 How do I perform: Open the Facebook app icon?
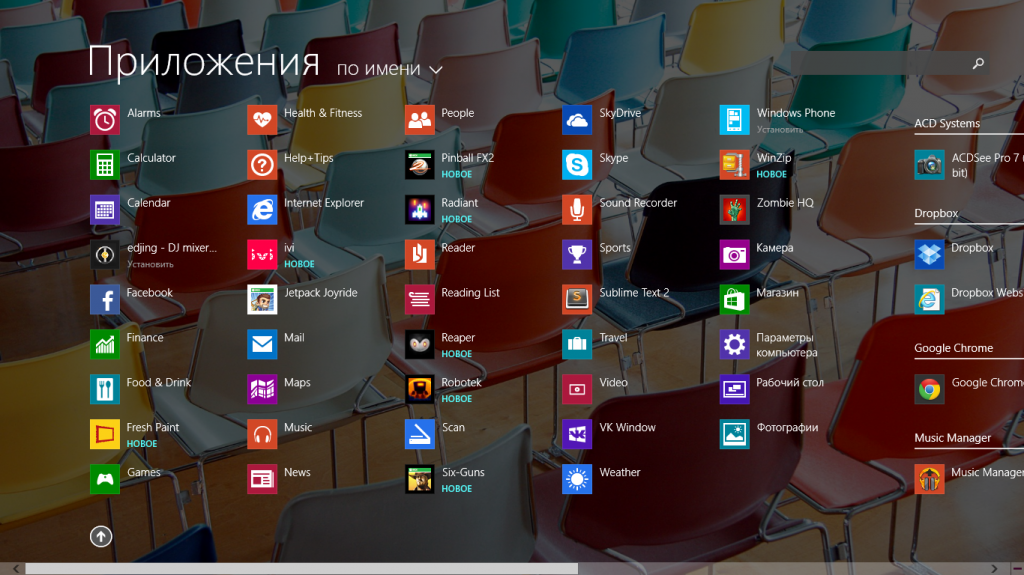tap(104, 300)
